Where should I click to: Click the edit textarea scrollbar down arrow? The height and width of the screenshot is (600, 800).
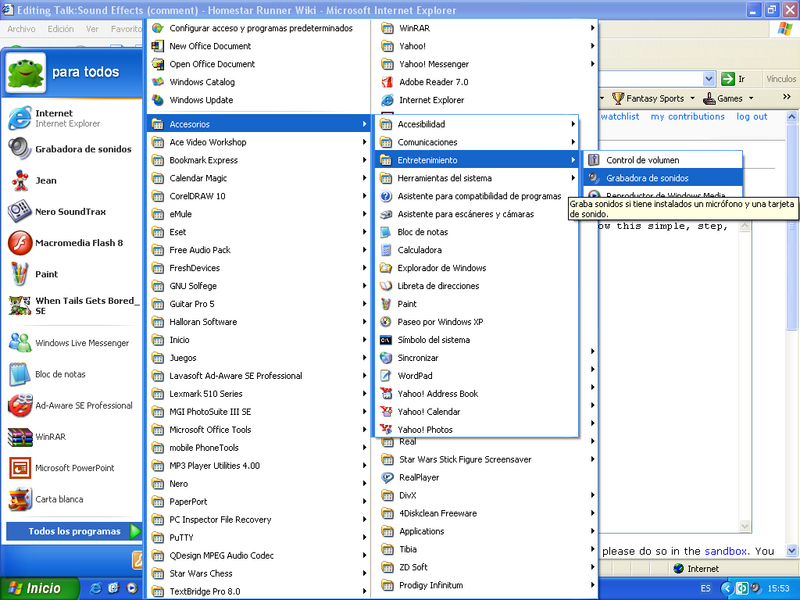744,526
